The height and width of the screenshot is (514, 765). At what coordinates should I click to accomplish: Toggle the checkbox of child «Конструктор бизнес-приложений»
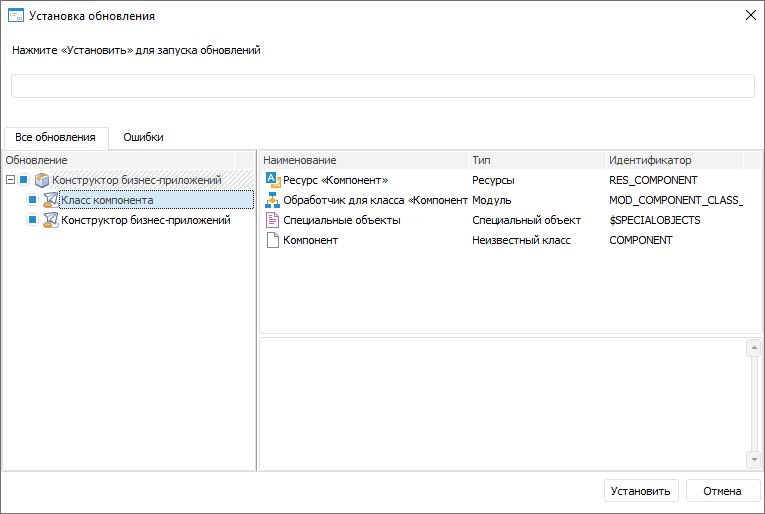click(x=33, y=220)
